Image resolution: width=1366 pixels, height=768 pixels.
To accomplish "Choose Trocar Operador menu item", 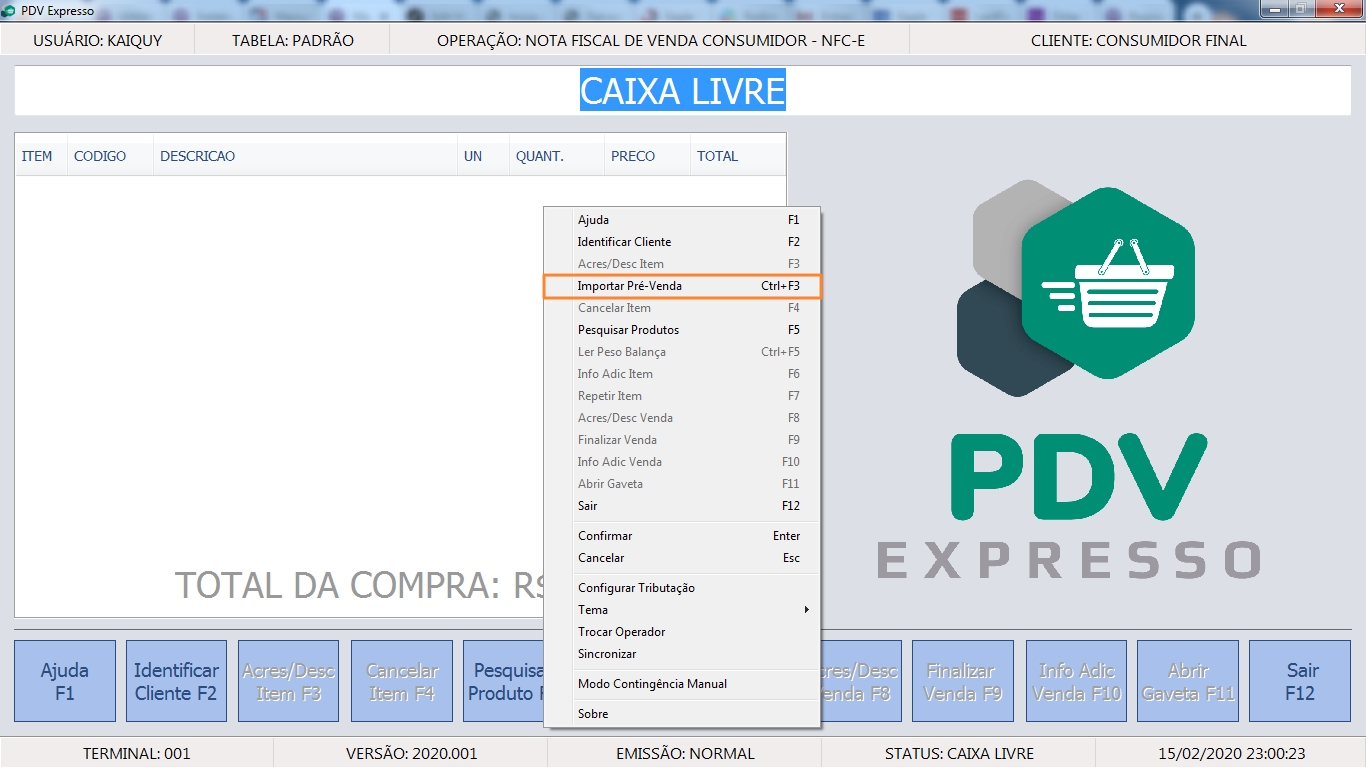I will point(681,632).
